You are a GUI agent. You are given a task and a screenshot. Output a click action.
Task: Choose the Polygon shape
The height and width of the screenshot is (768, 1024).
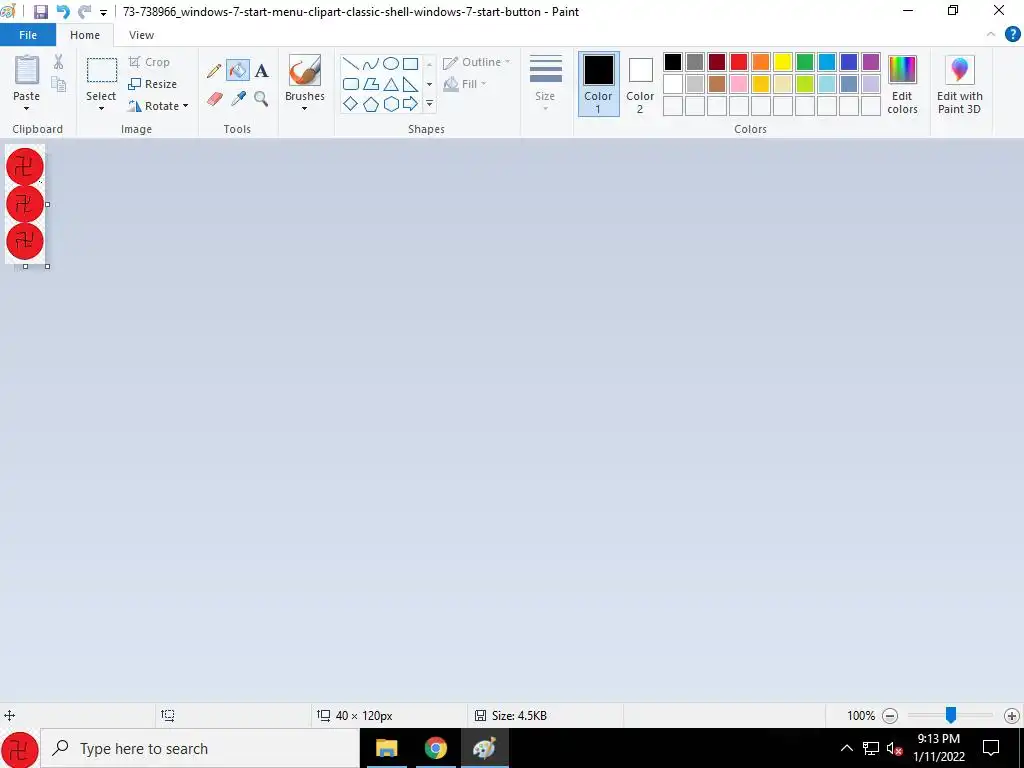(x=371, y=84)
